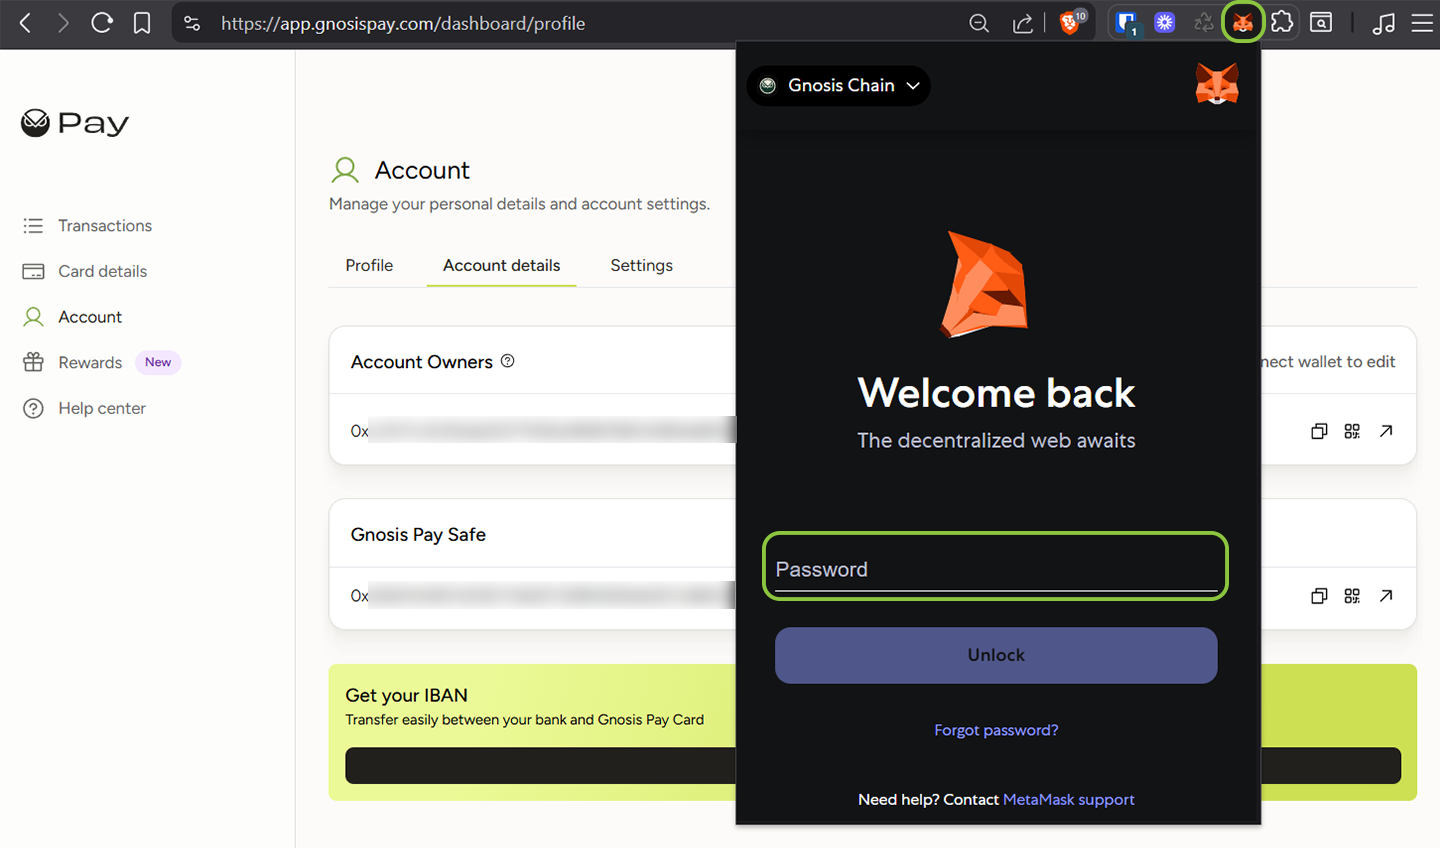1440x848 pixels.
Task: Open the Bitwarden extension icon
Action: coord(1127,23)
